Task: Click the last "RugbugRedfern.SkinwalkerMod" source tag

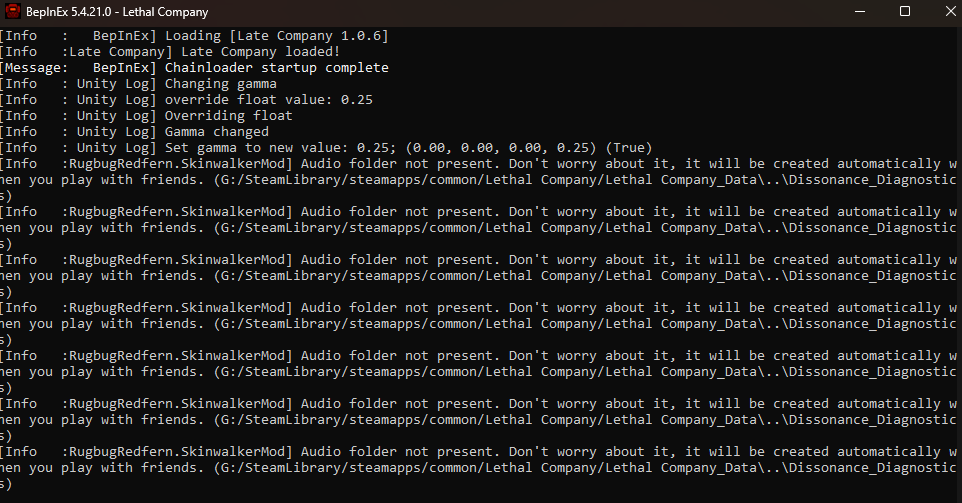Action: [x=178, y=452]
